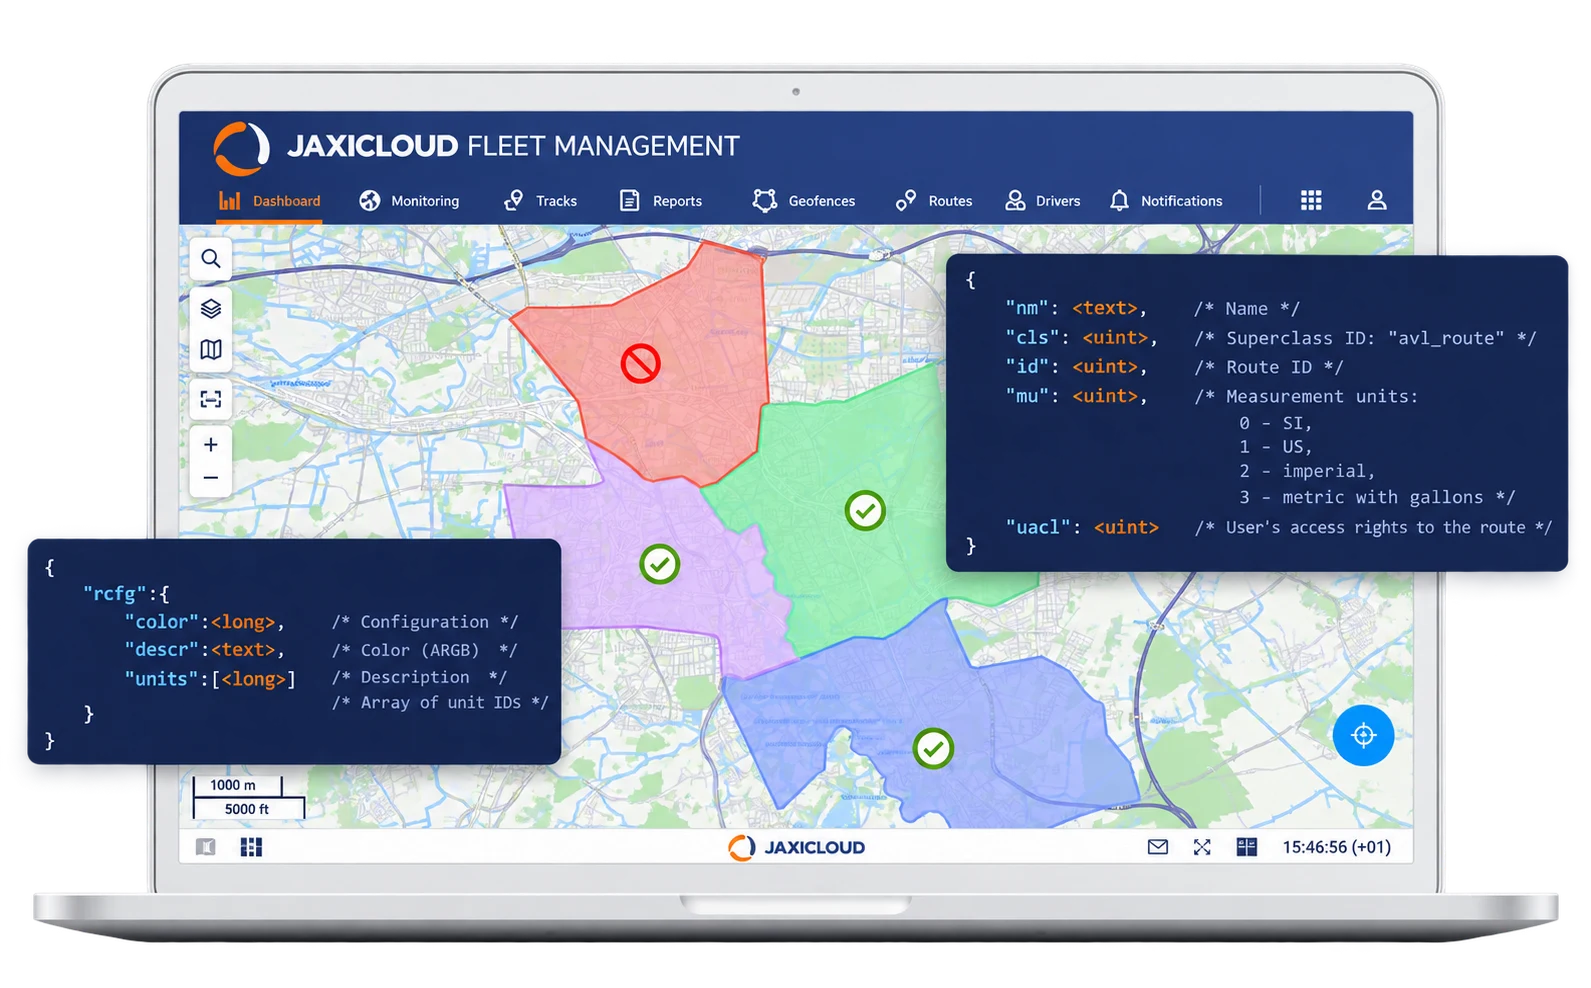This screenshot has height=988, width=1591.
Task: Click the JAXICLOUD Fleet Management header logo
Action: click(476, 147)
